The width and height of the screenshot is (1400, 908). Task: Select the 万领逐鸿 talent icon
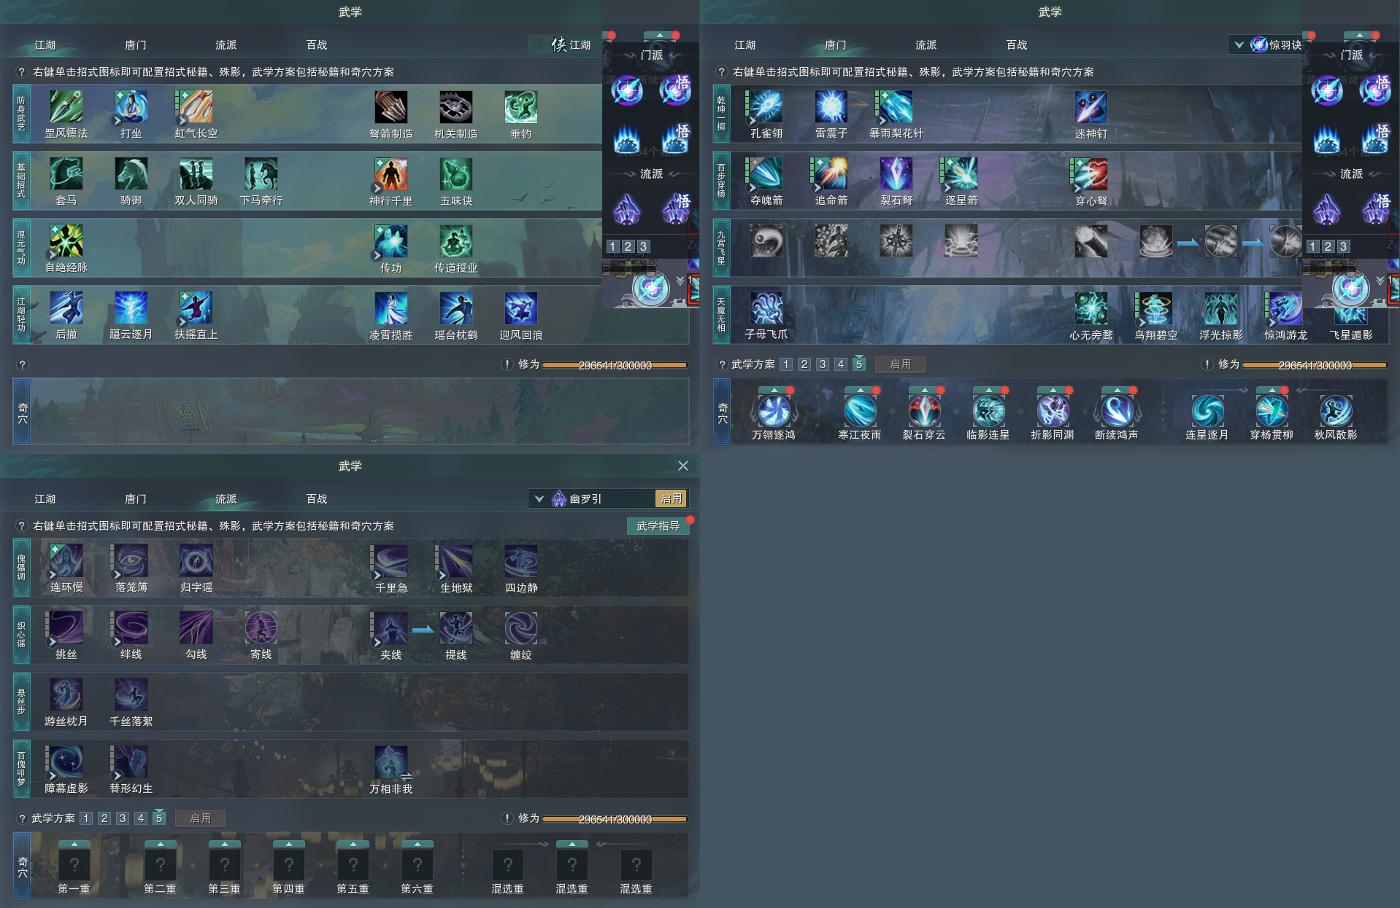point(773,410)
